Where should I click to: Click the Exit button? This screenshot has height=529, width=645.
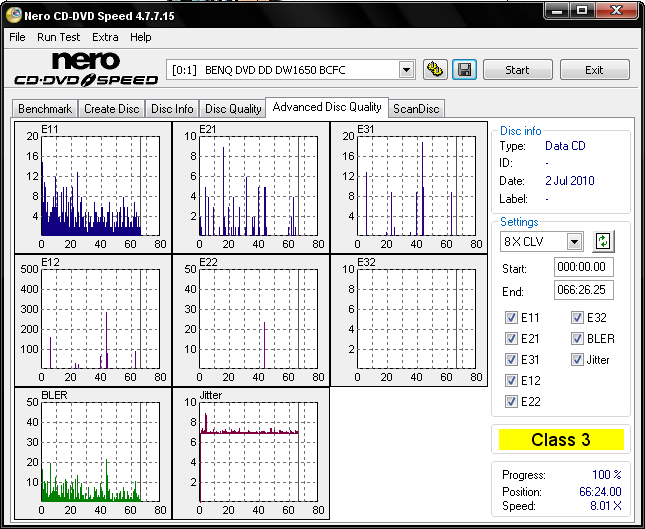(594, 70)
